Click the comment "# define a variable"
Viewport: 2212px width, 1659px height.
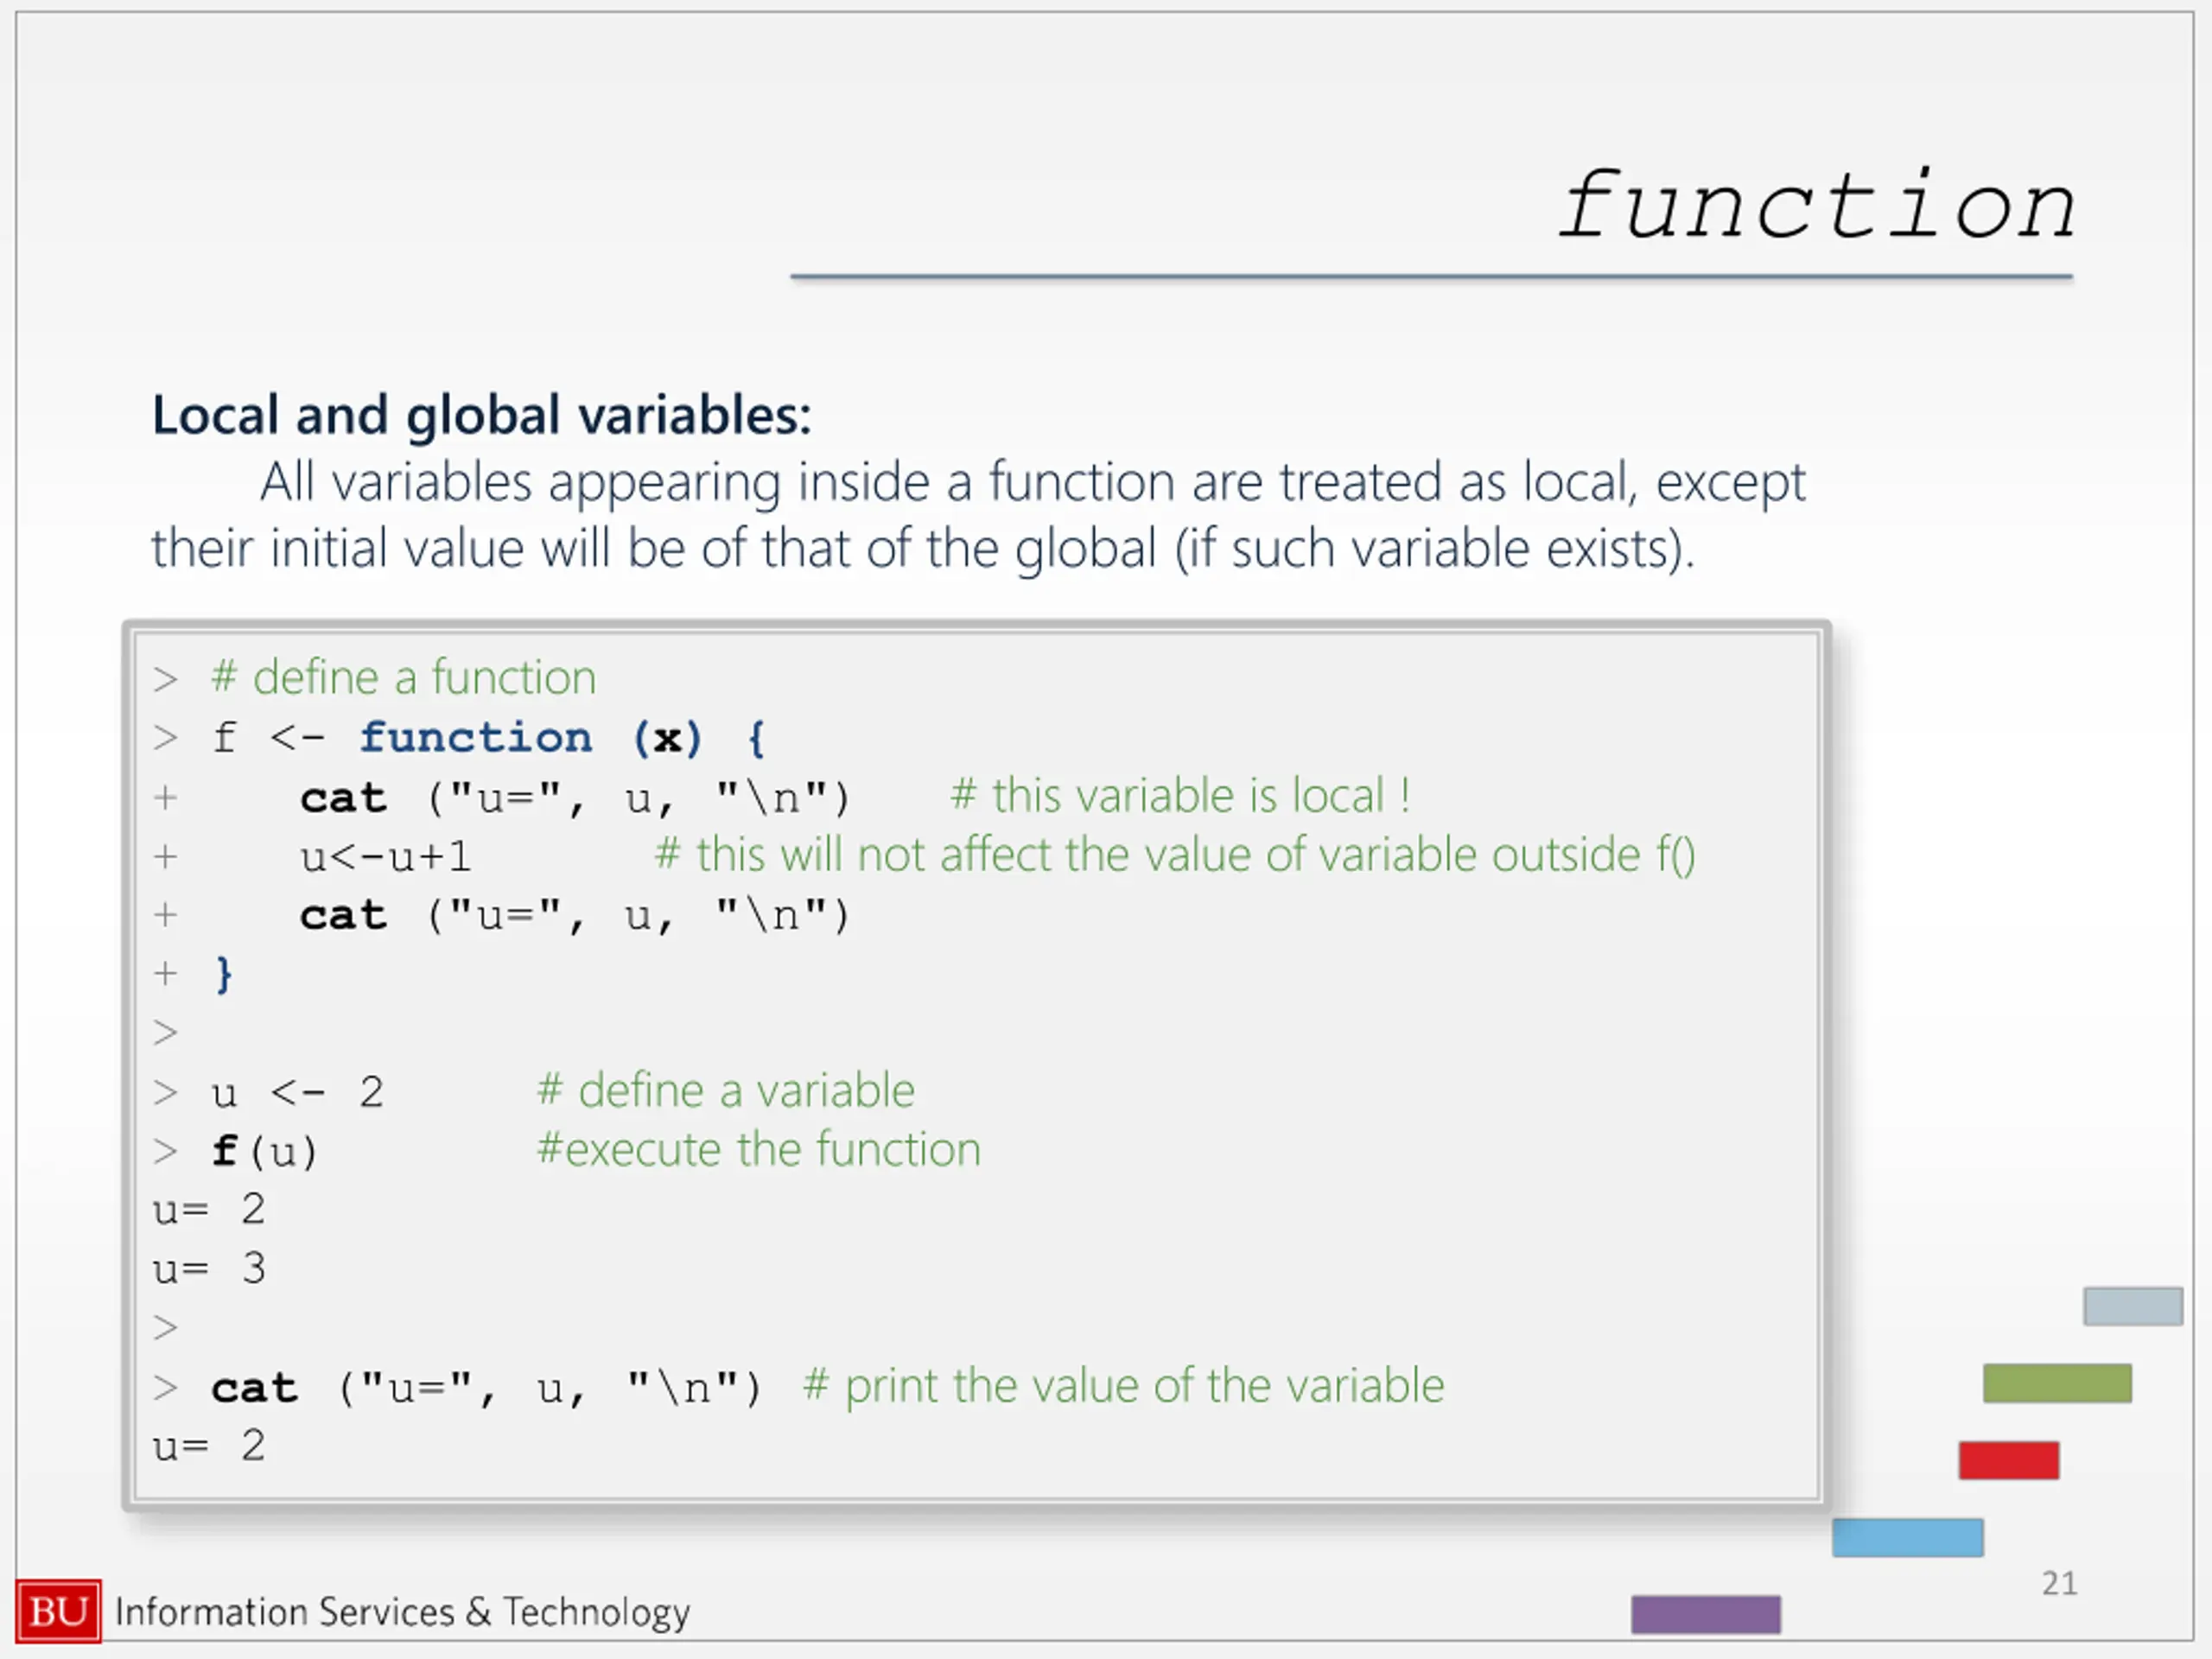tap(726, 1090)
